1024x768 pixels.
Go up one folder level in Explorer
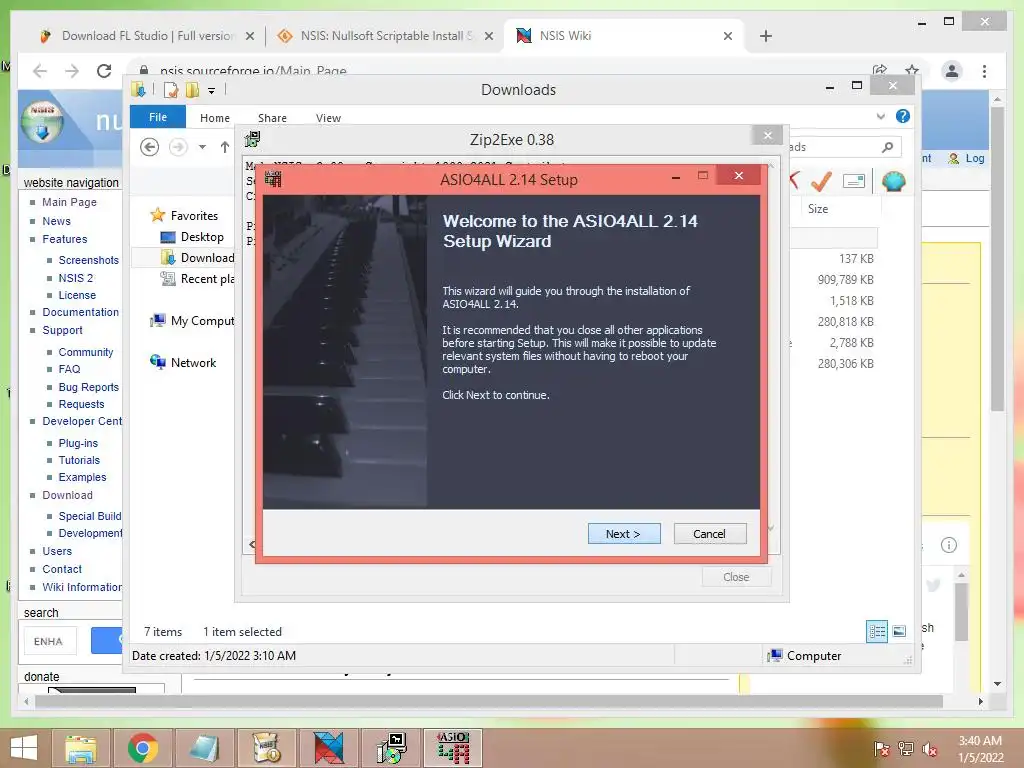click(225, 147)
